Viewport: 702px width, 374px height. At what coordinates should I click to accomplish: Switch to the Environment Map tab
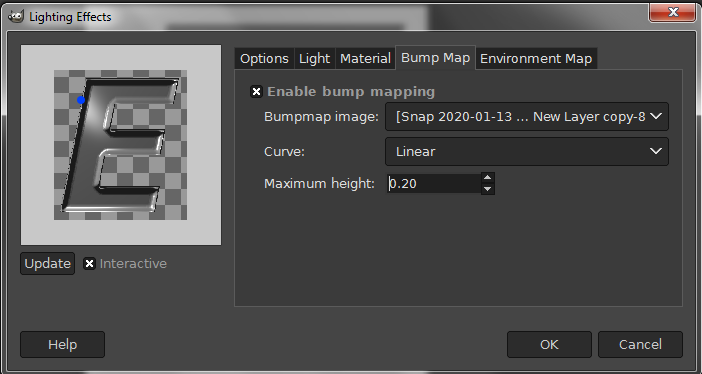point(536,59)
